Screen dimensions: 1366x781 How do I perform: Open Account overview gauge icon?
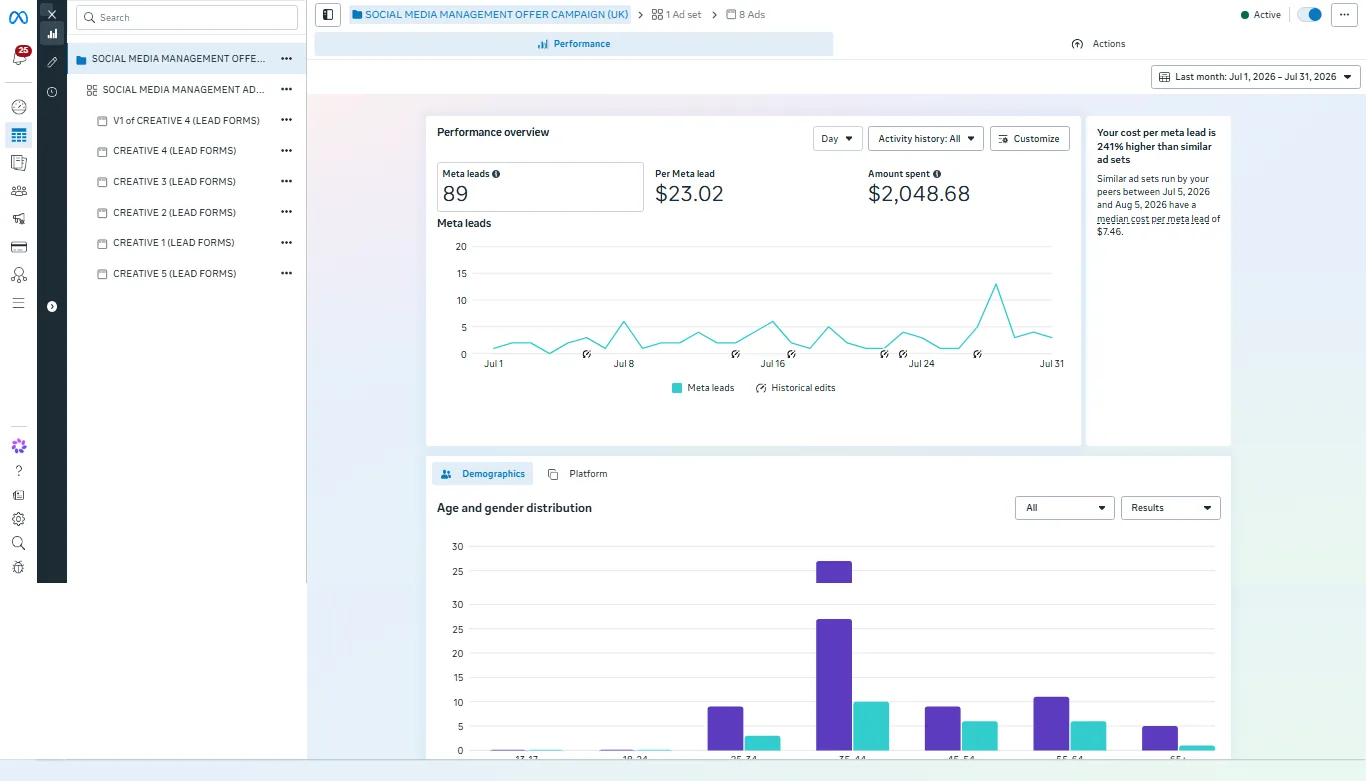click(x=18, y=107)
